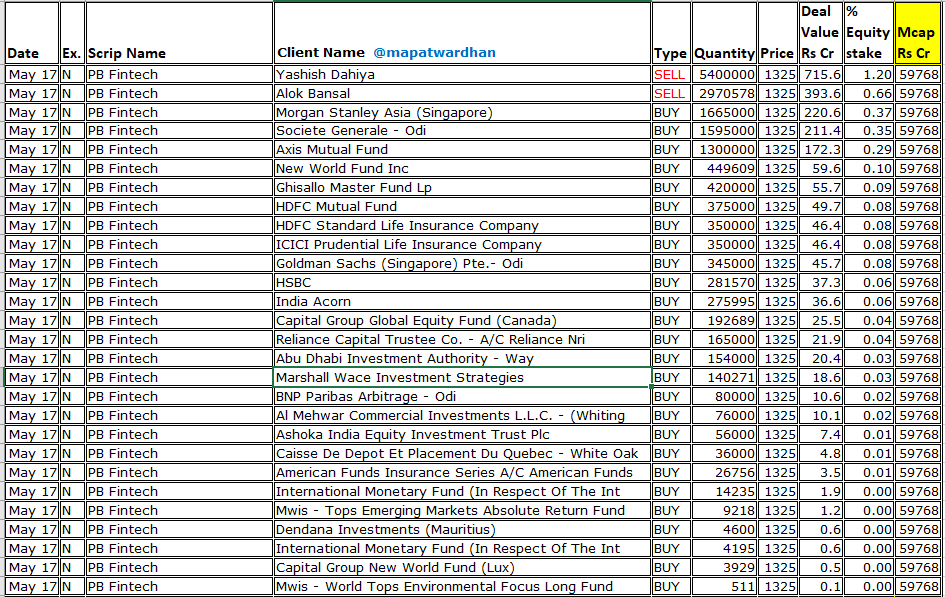Screen dimensions: 945x597
Task: Select Al Mehwar Commercial Investments L.L.C. cell
Action: pos(462,416)
